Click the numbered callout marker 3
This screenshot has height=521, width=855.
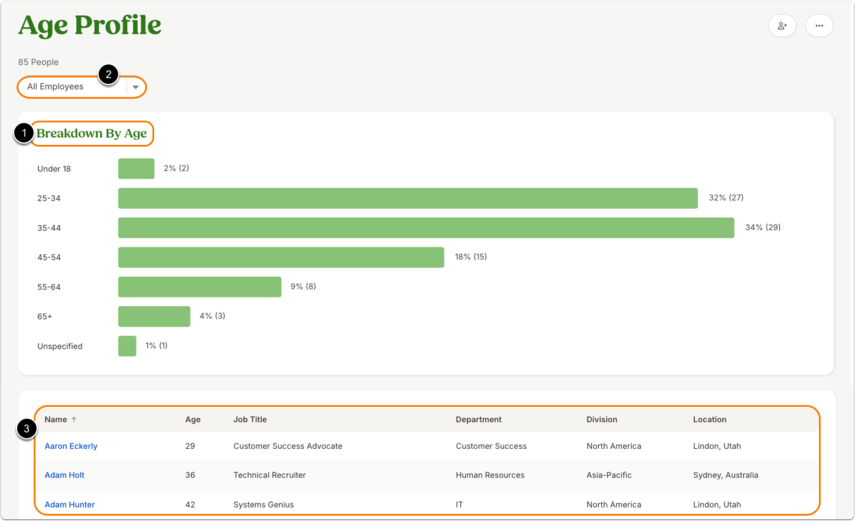click(x=27, y=429)
